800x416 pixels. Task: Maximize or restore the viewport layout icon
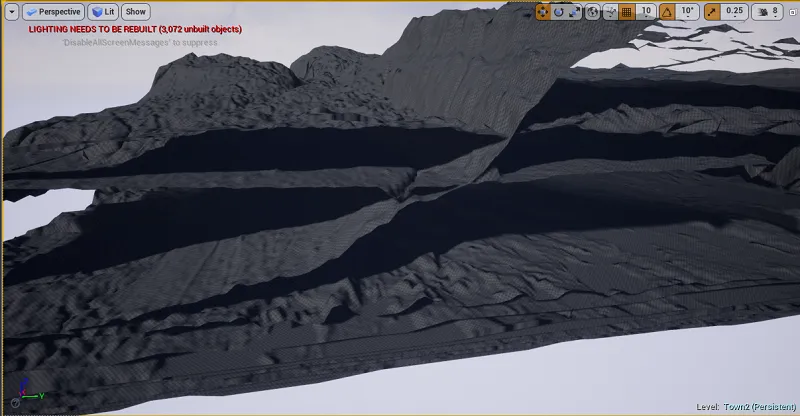(x=793, y=12)
